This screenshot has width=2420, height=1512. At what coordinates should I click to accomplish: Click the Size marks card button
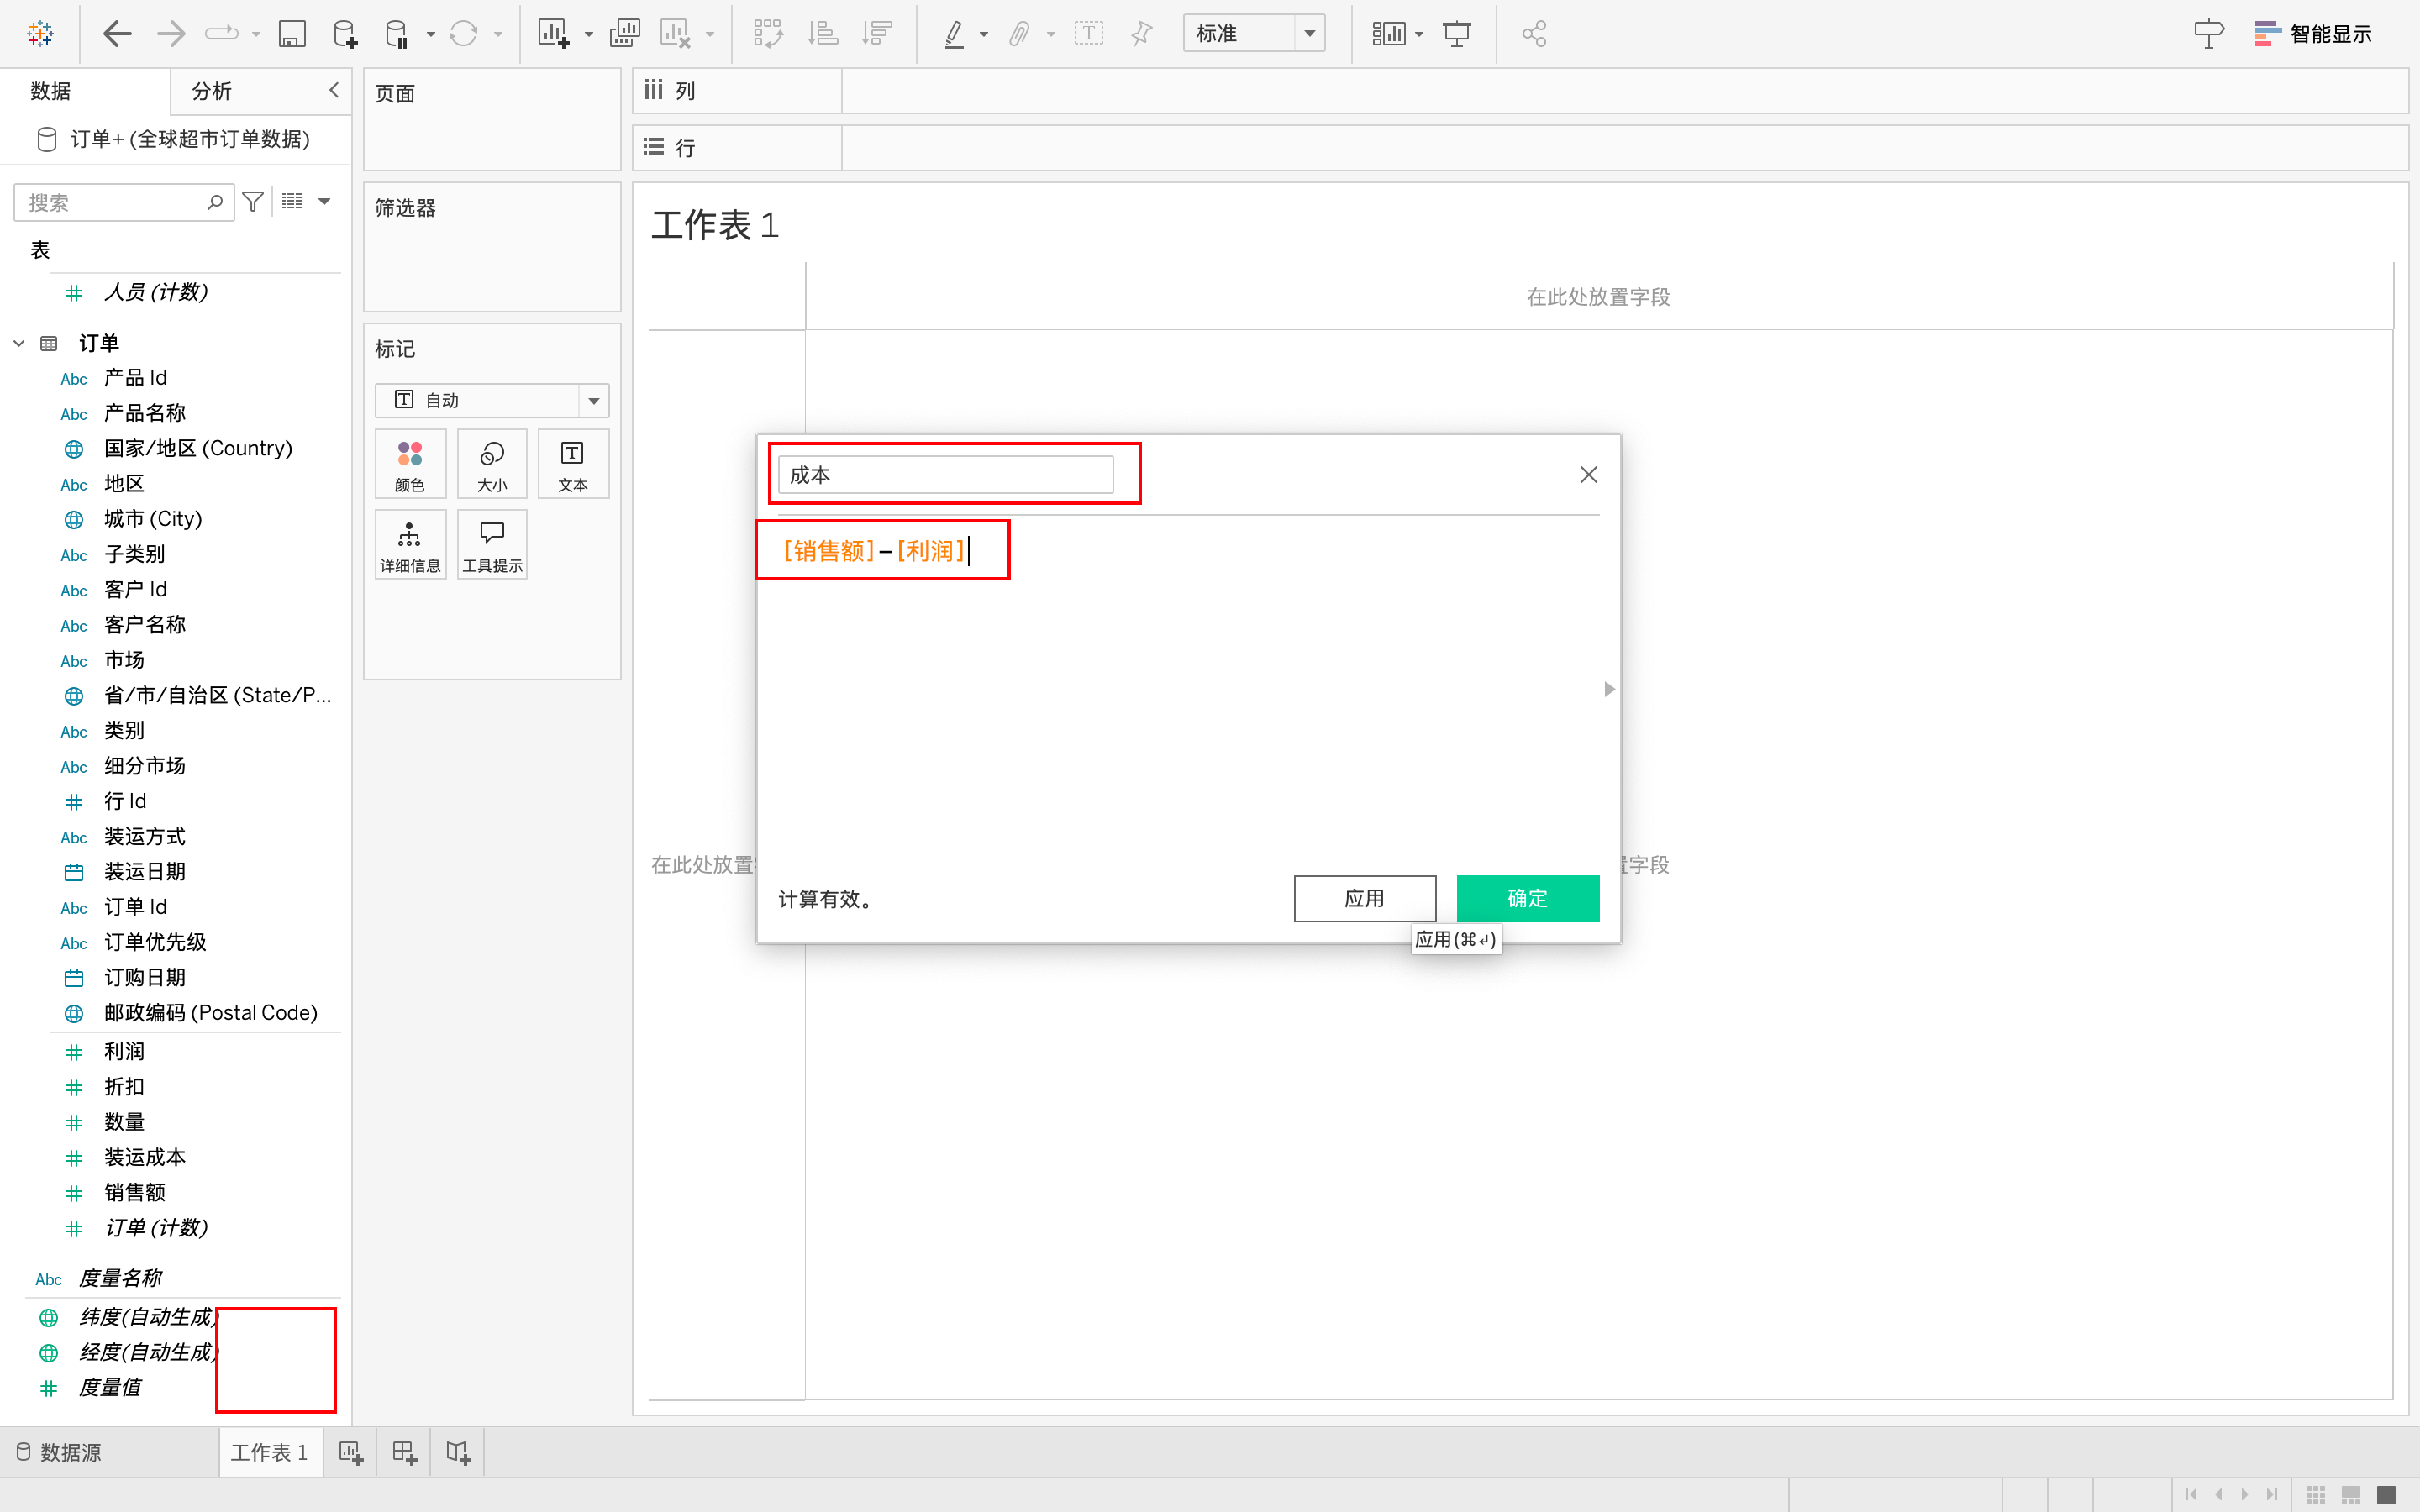click(492, 464)
